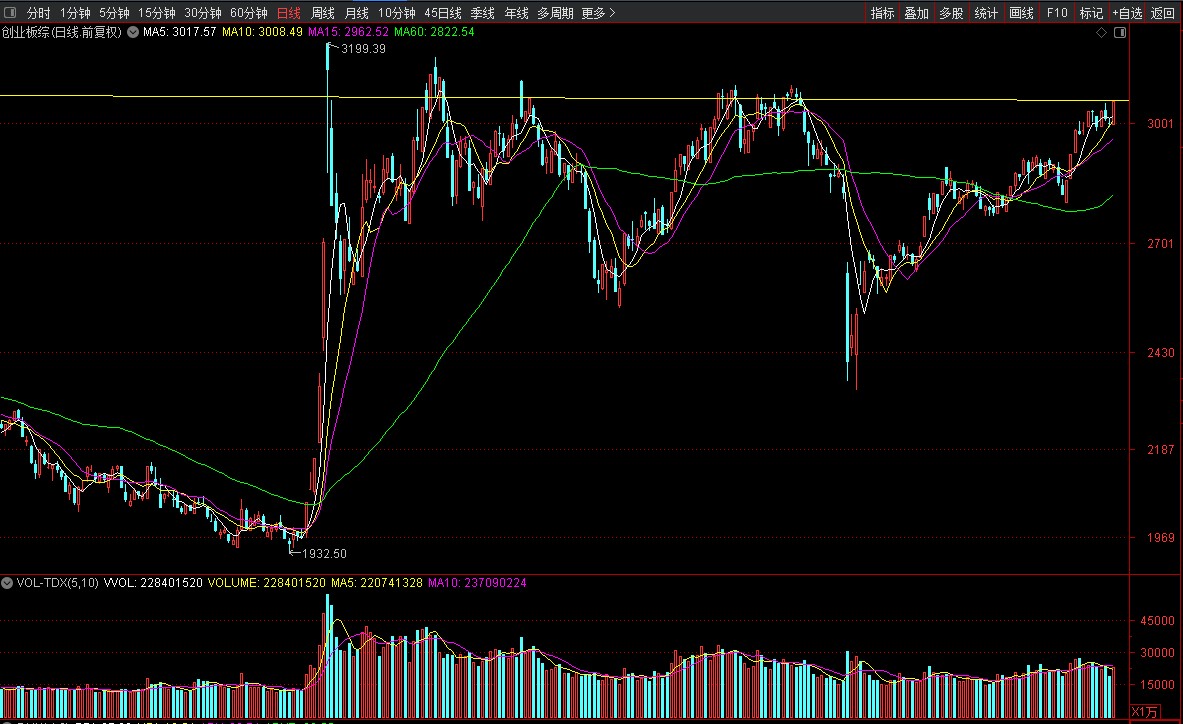This screenshot has height=724, width=1183.
Task: Select the 15分钟 period tab
Action: [156, 13]
